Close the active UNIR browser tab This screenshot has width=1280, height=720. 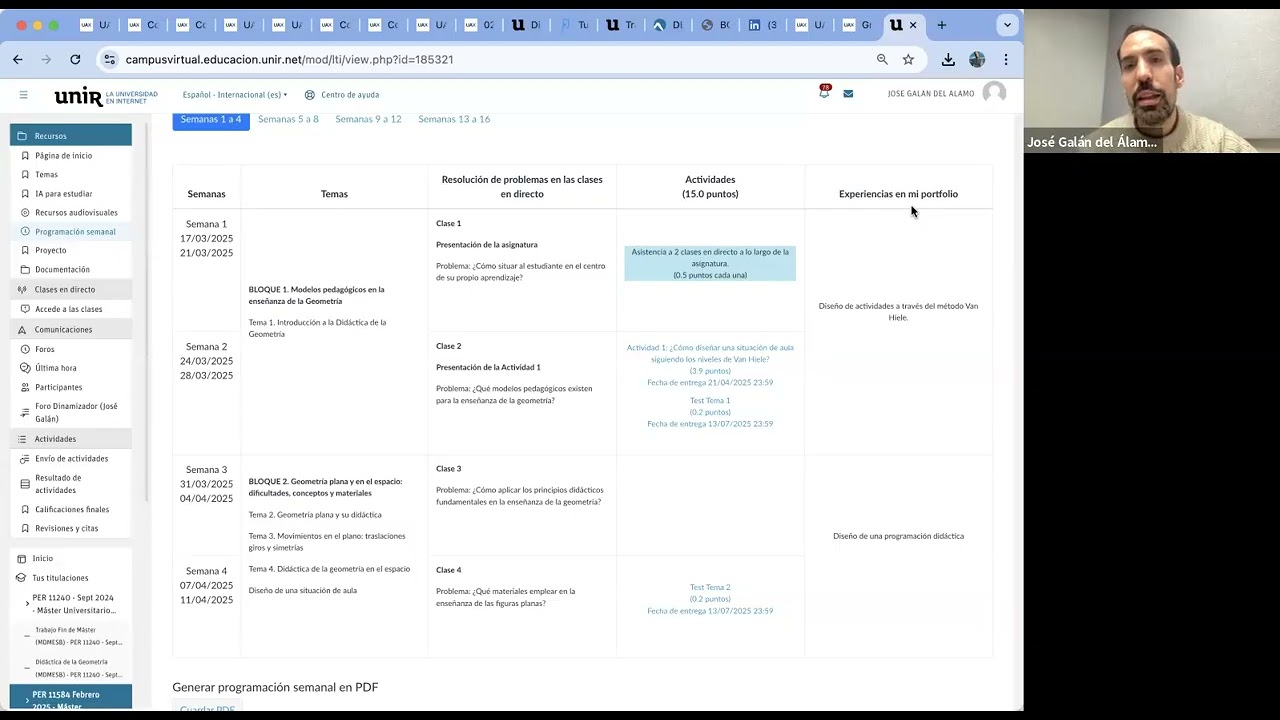[x=912, y=25]
